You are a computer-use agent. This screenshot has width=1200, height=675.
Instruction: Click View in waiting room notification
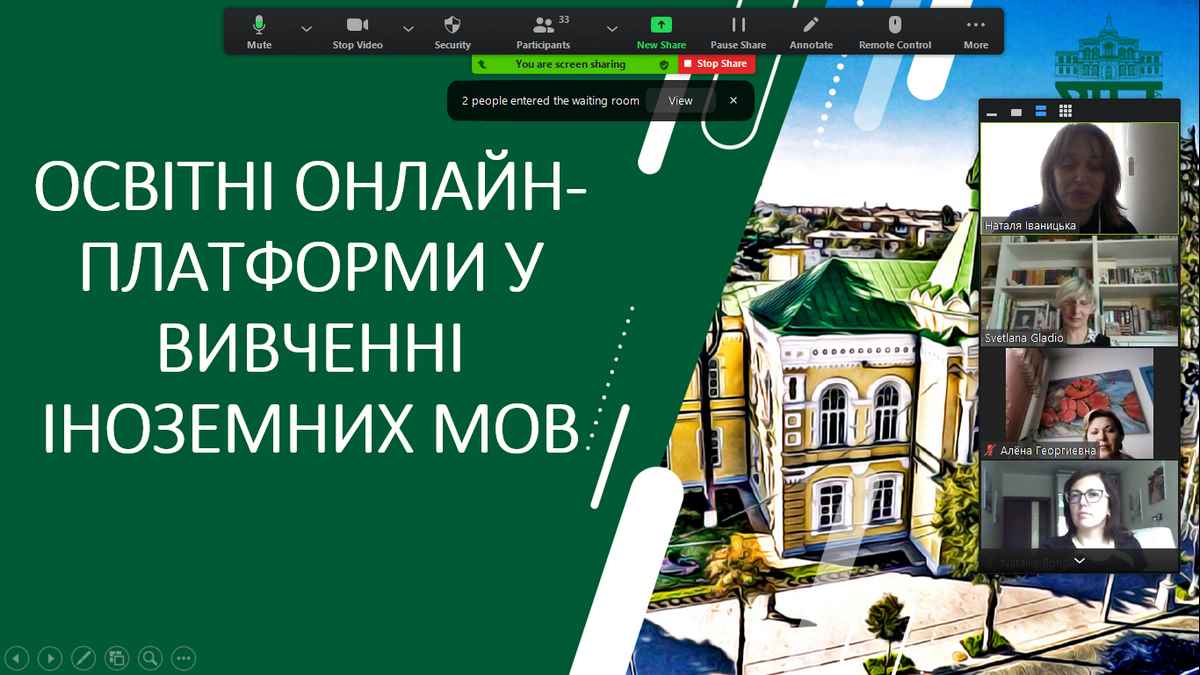(x=680, y=101)
